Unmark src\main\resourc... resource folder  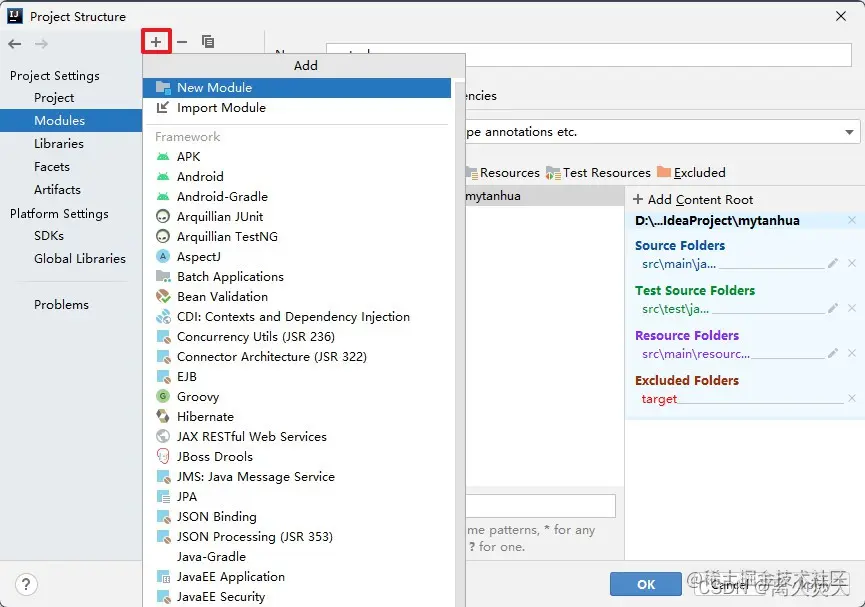pos(852,353)
